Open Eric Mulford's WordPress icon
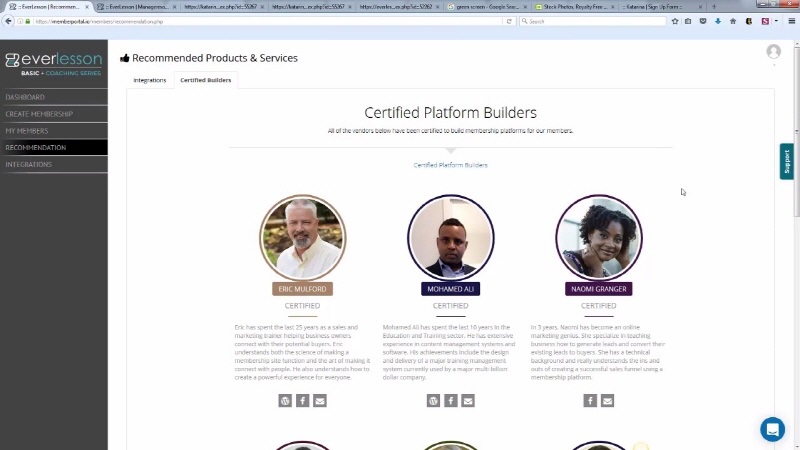The image size is (800, 450). point(285,401)
